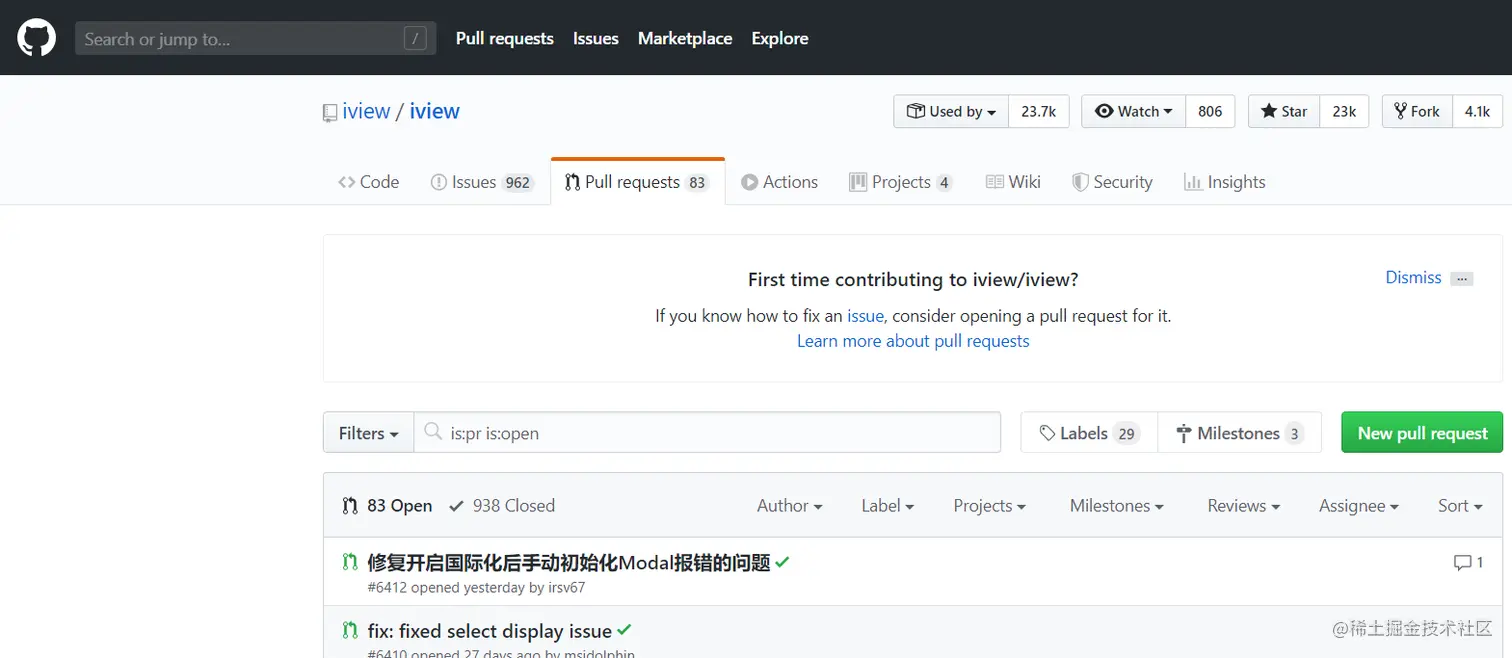
Task: Open the Insights tab
Action: click(x=1224, y=182)
